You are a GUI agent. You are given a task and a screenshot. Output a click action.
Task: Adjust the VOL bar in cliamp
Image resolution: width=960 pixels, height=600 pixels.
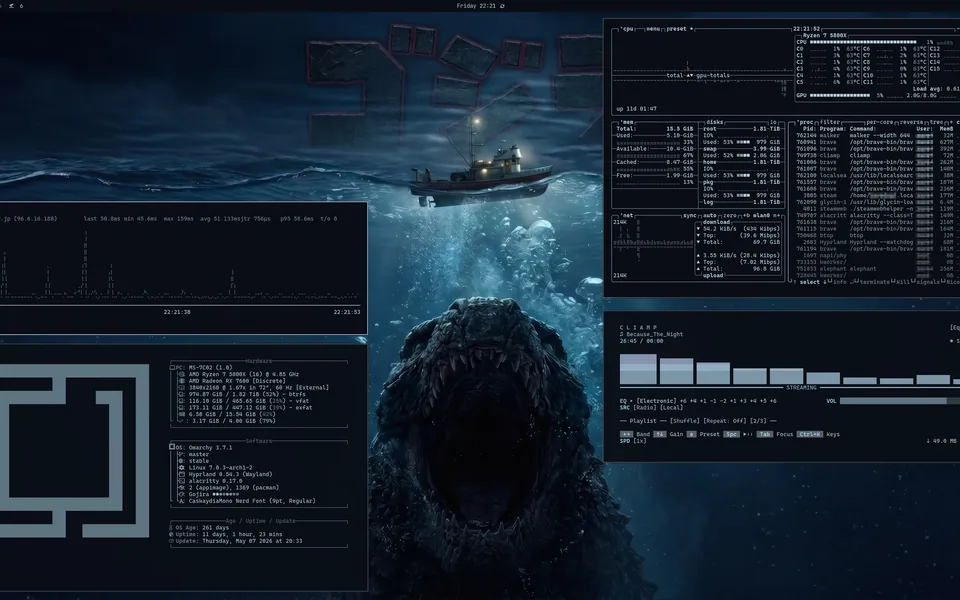[900, 401]
